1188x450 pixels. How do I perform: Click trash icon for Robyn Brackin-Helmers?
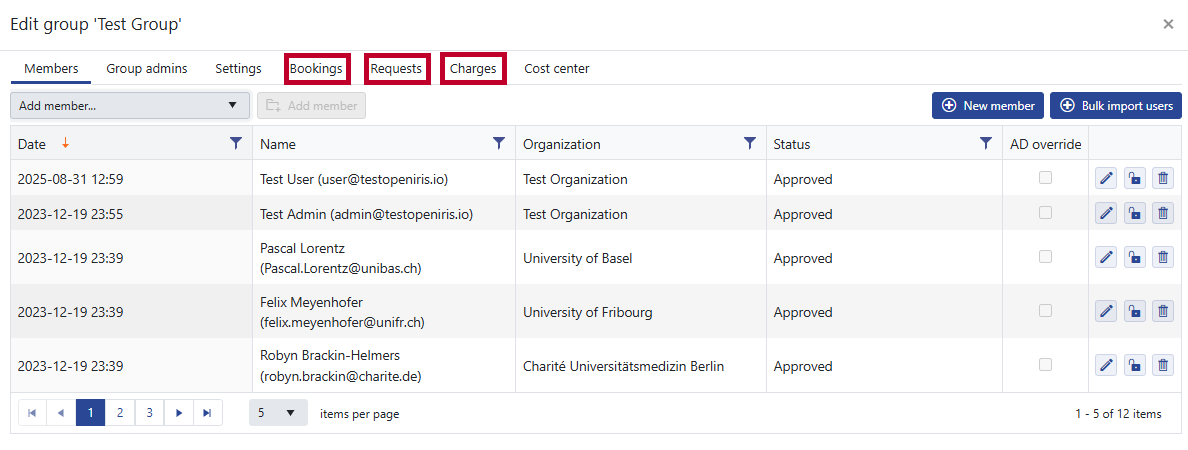[1162, 365]
